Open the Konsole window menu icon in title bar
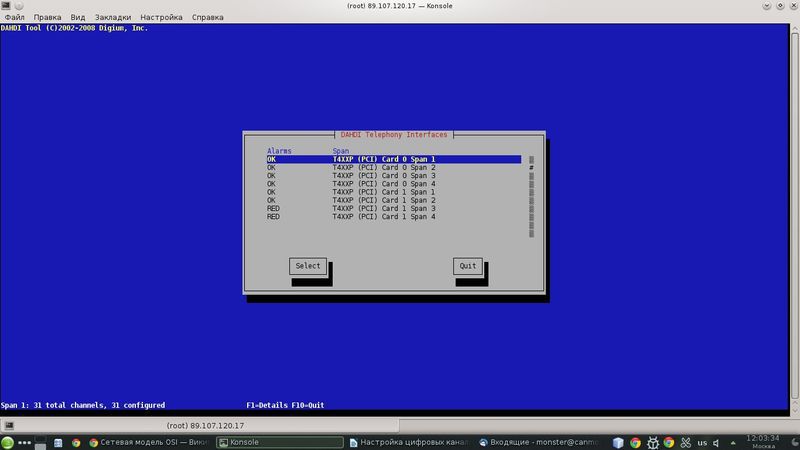 pos(6,5)
